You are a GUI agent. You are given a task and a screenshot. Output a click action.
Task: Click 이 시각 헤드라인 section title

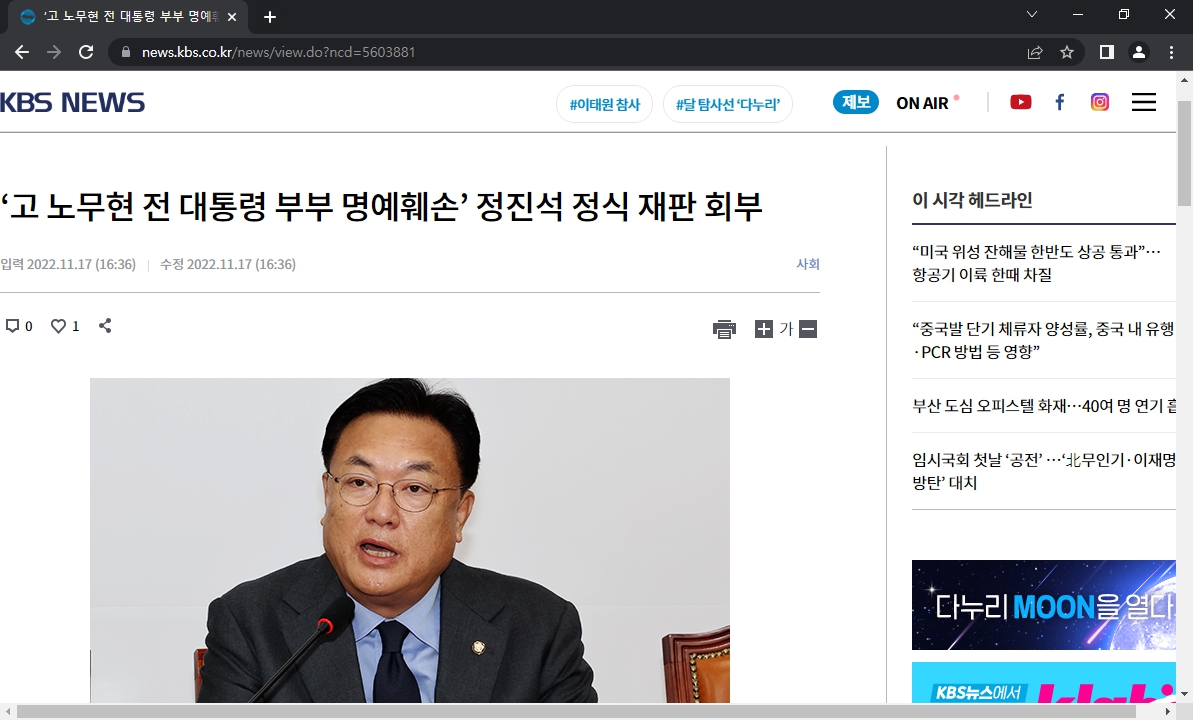pos(972,200)
